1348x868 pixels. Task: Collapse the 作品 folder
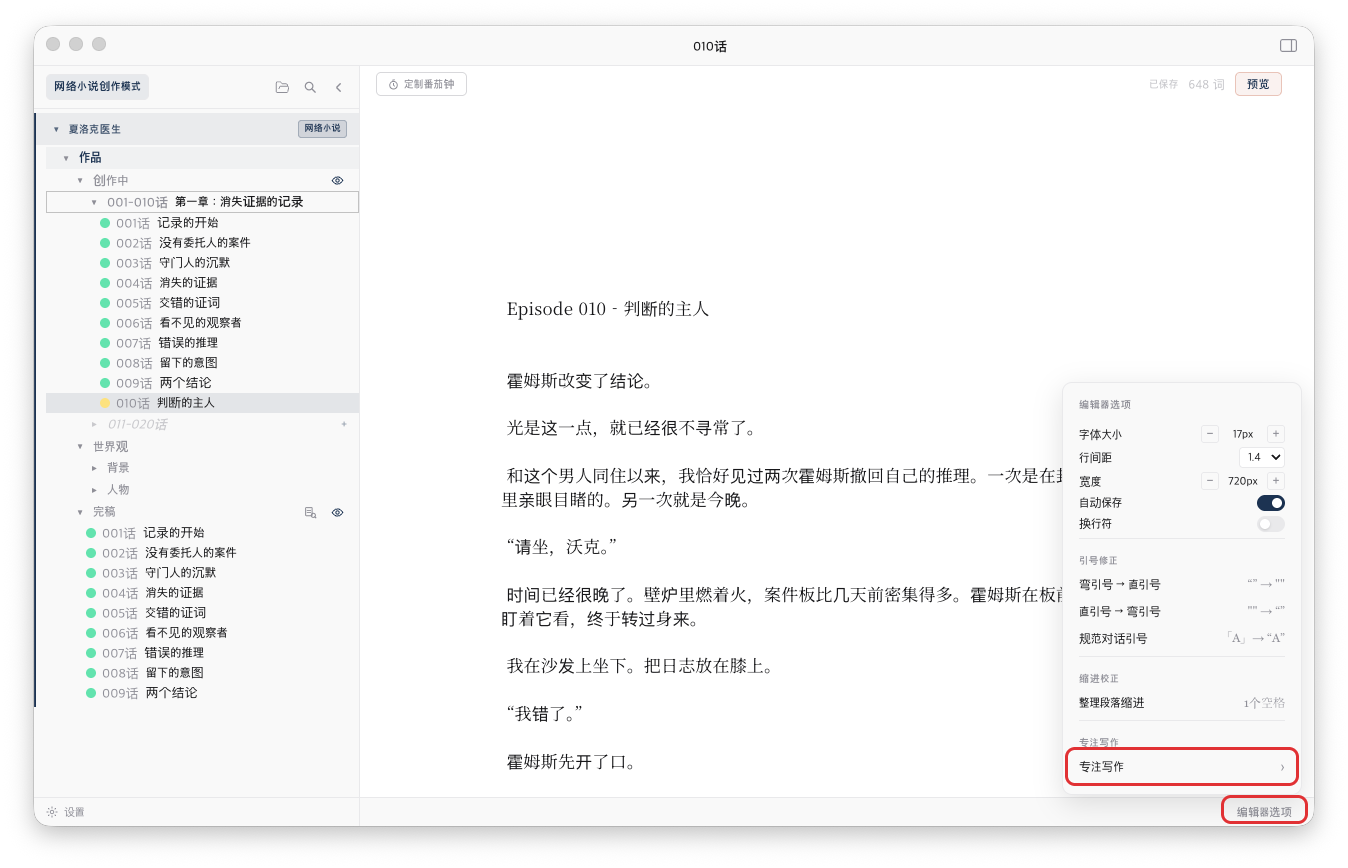pos(67,158)
